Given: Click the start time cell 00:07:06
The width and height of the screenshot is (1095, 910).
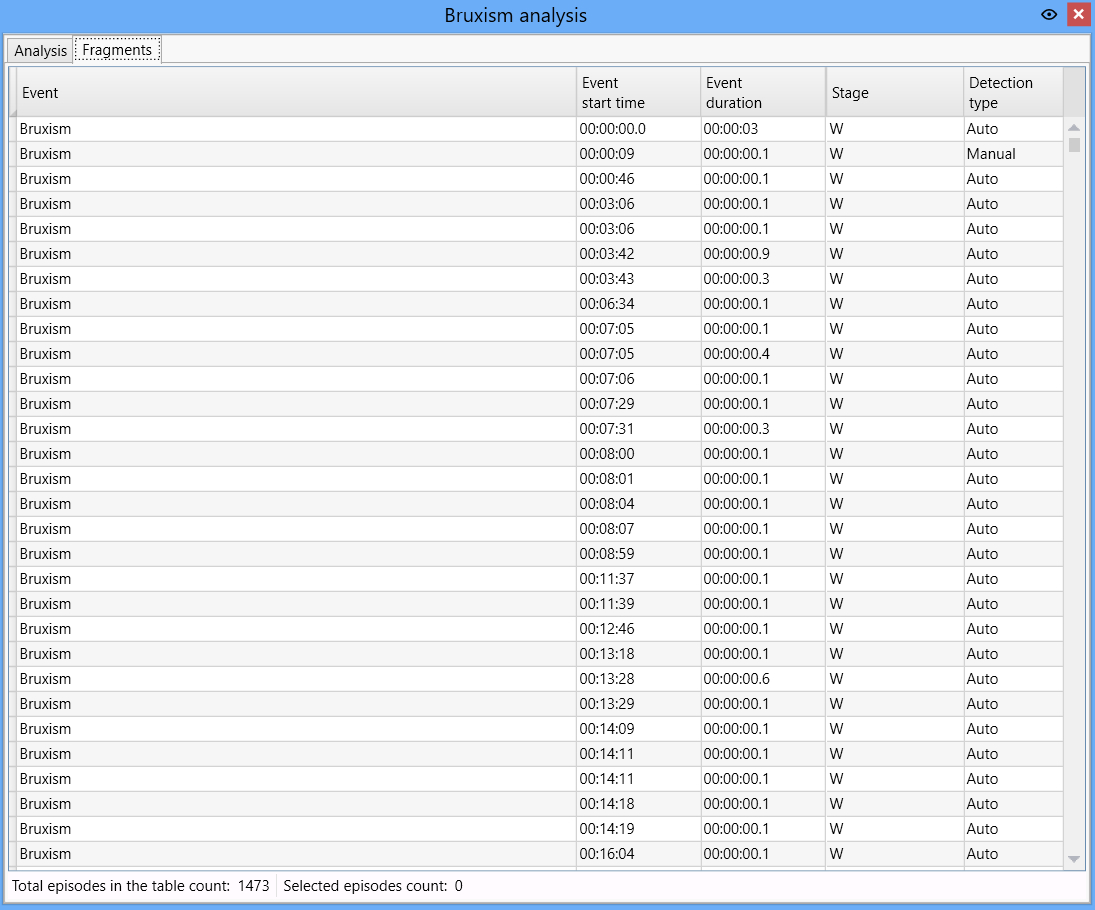Looking at the screenshot, I should point(638,379).
